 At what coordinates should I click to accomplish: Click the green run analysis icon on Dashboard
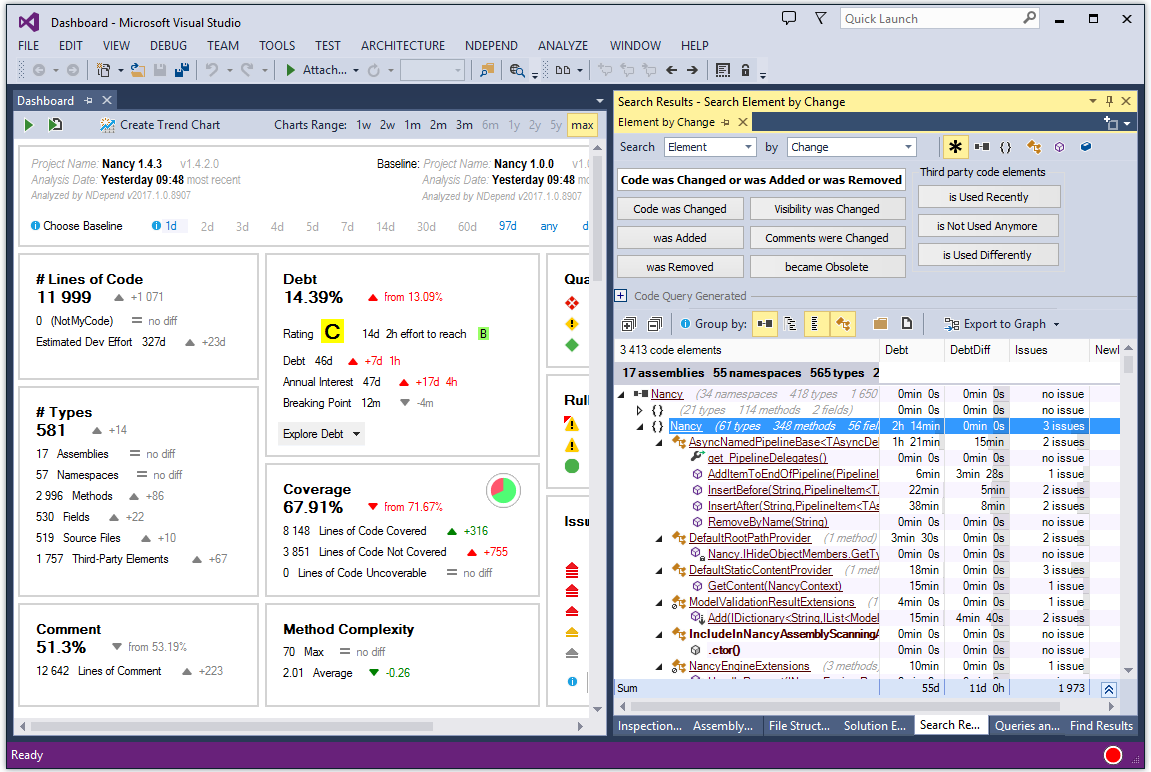[27, 124]
